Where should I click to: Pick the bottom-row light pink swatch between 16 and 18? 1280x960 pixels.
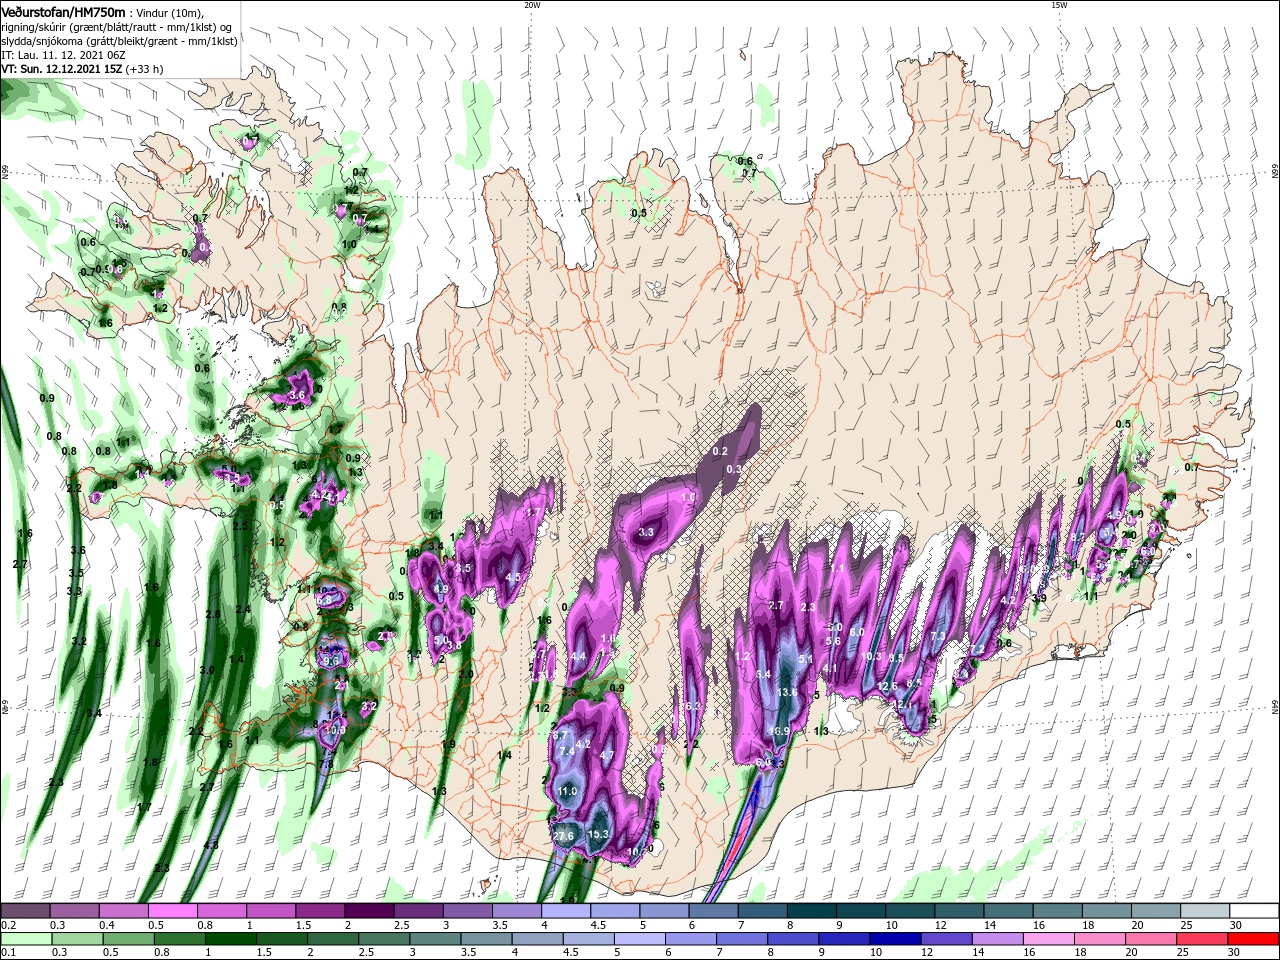click(x=1049, y=939)
